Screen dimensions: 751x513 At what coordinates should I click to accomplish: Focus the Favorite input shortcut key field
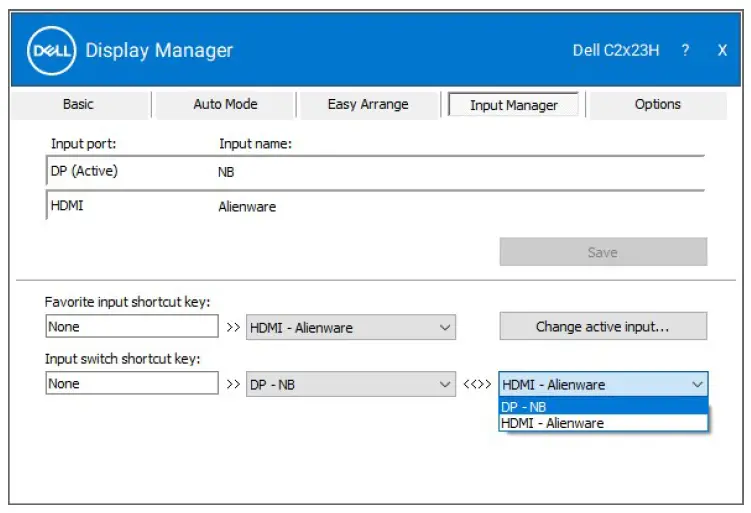132,327
